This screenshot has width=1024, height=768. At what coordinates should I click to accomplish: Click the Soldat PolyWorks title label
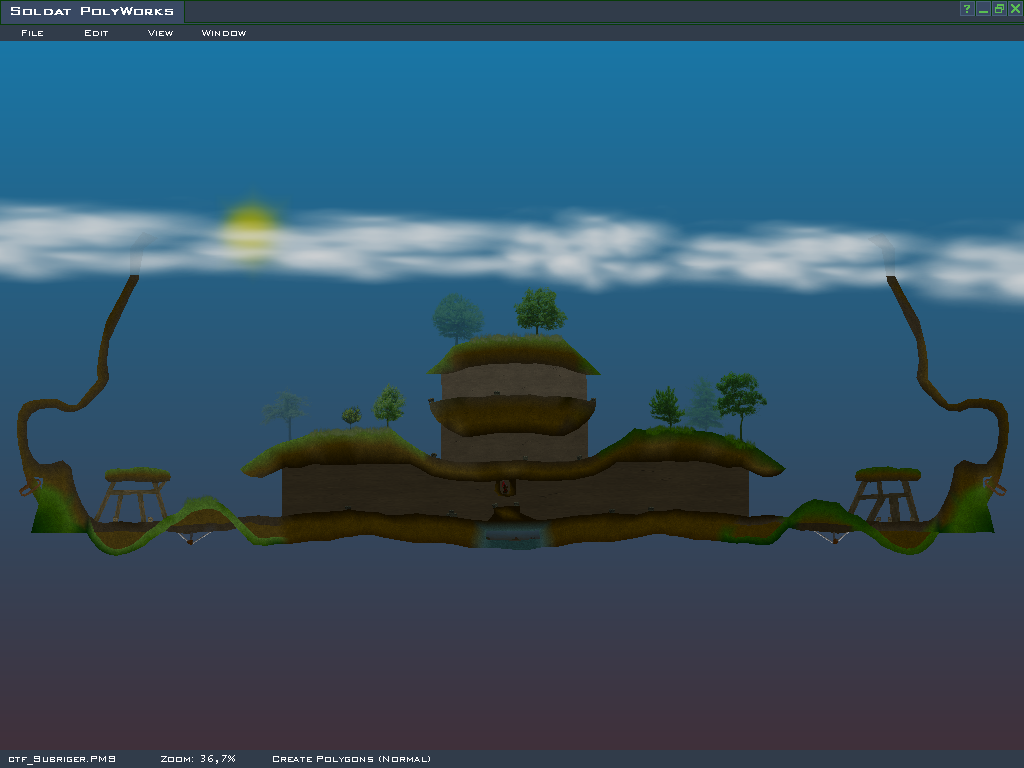92,12
